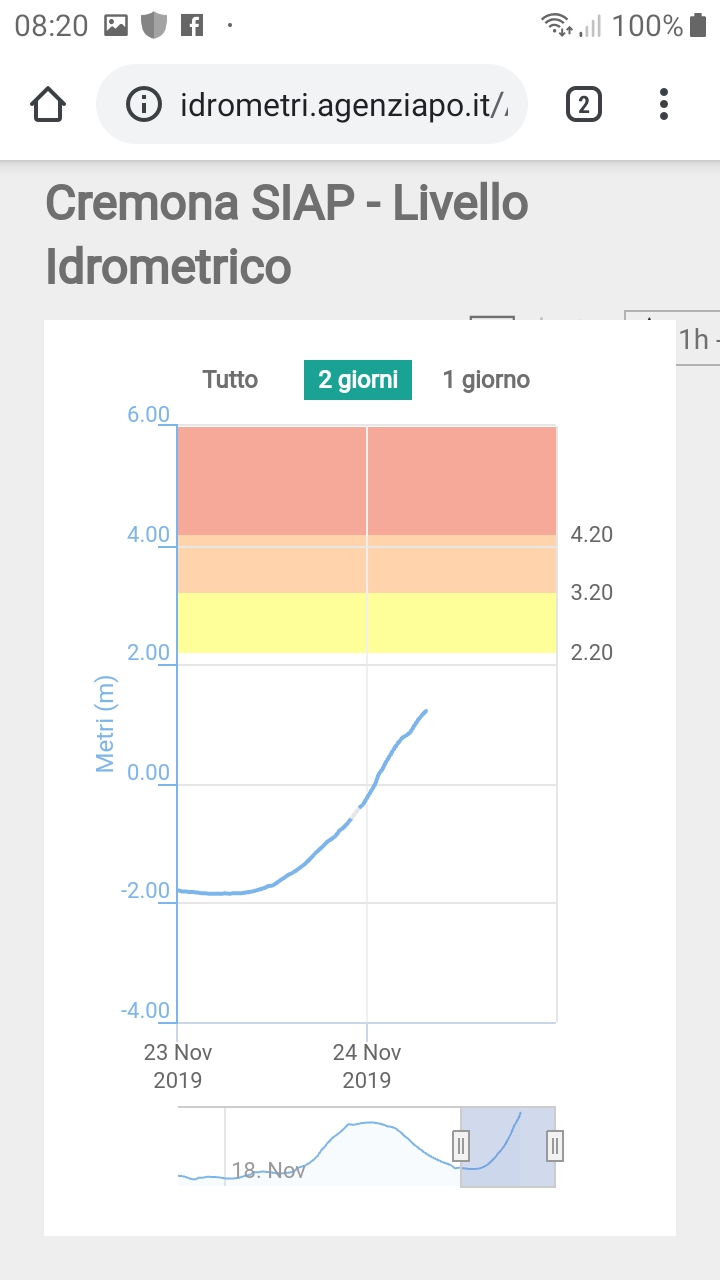Tap the browser home icon
The height and width of the screenshot is (1280, 720).
[x=48, y=104]
